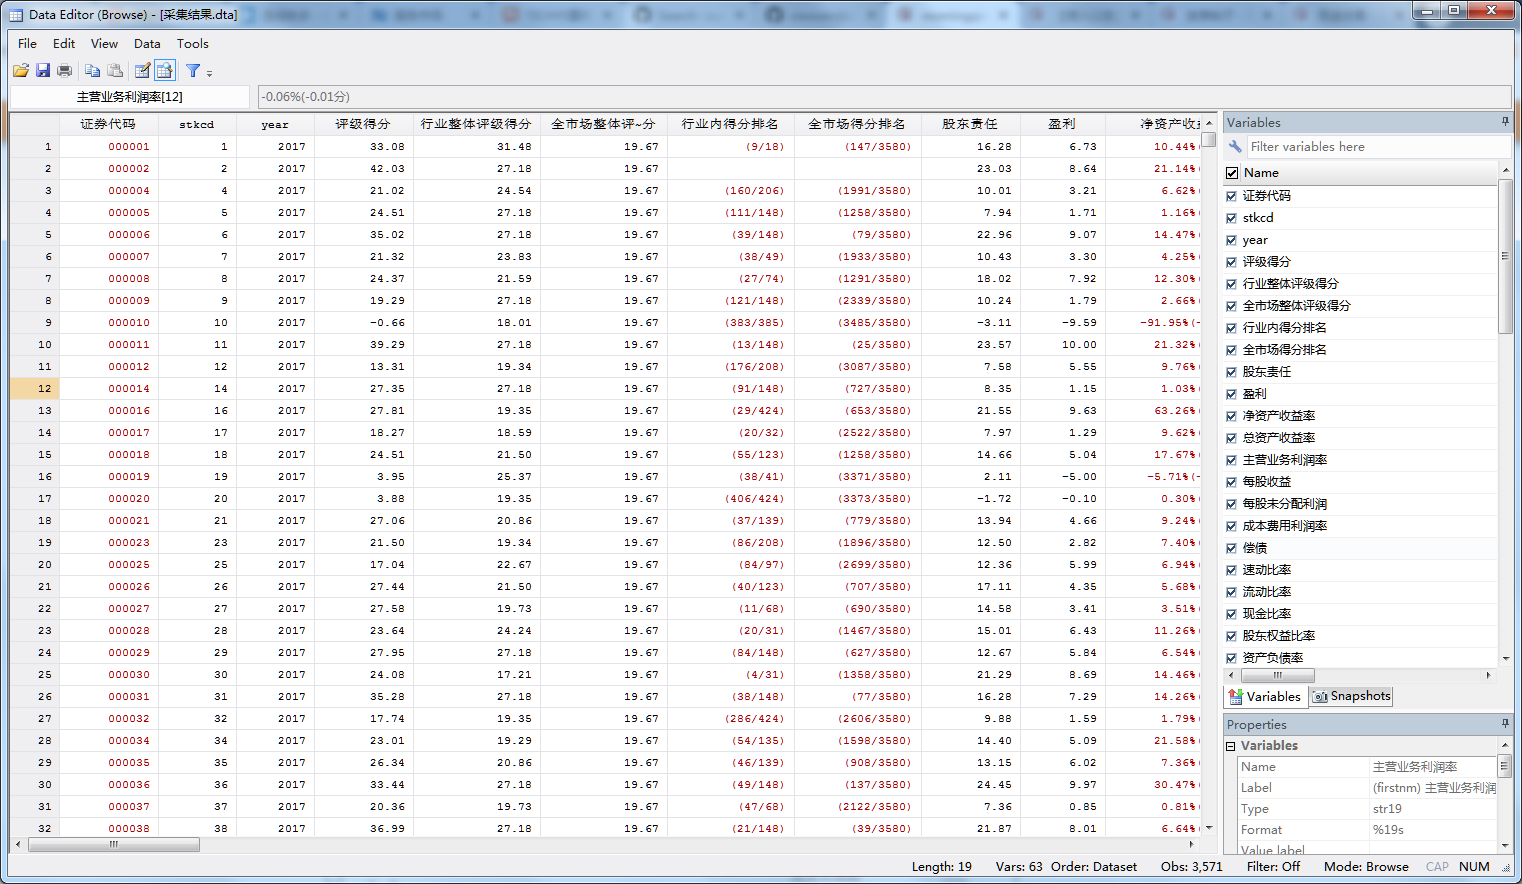Click the wrench icon beside variable filter
1522x884 pixels.
pyautogui.click(x=1235, y=146)
